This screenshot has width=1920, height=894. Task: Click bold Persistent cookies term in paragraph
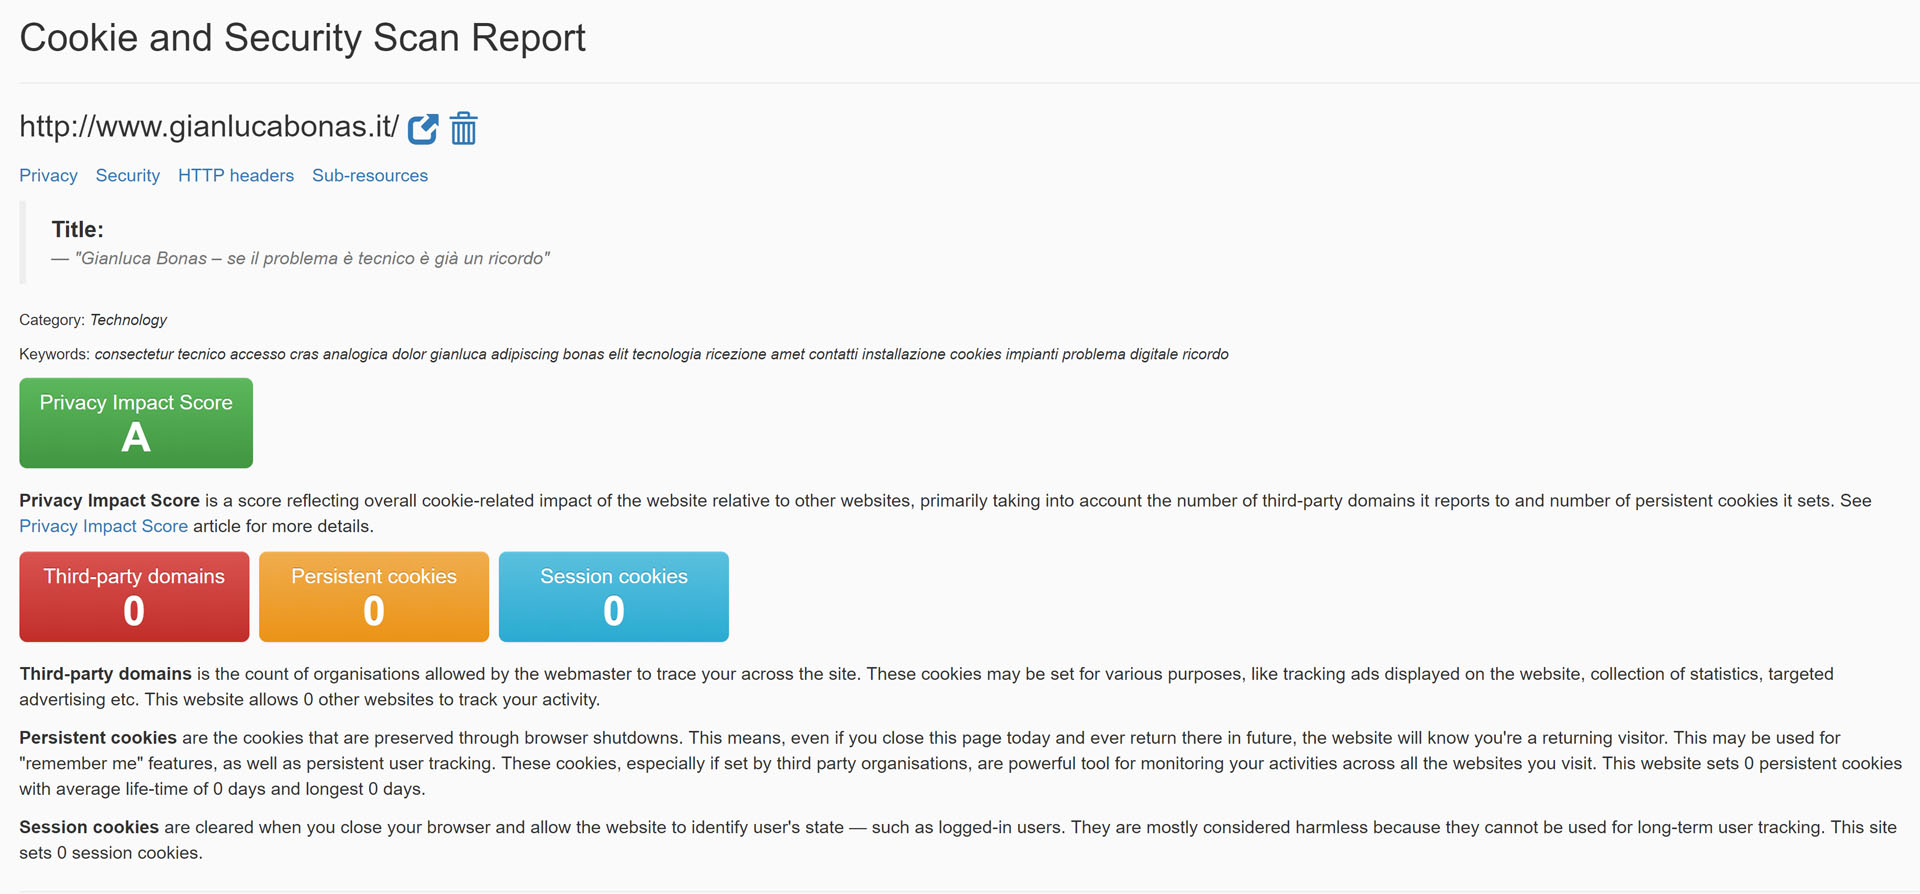coord(98,738)
